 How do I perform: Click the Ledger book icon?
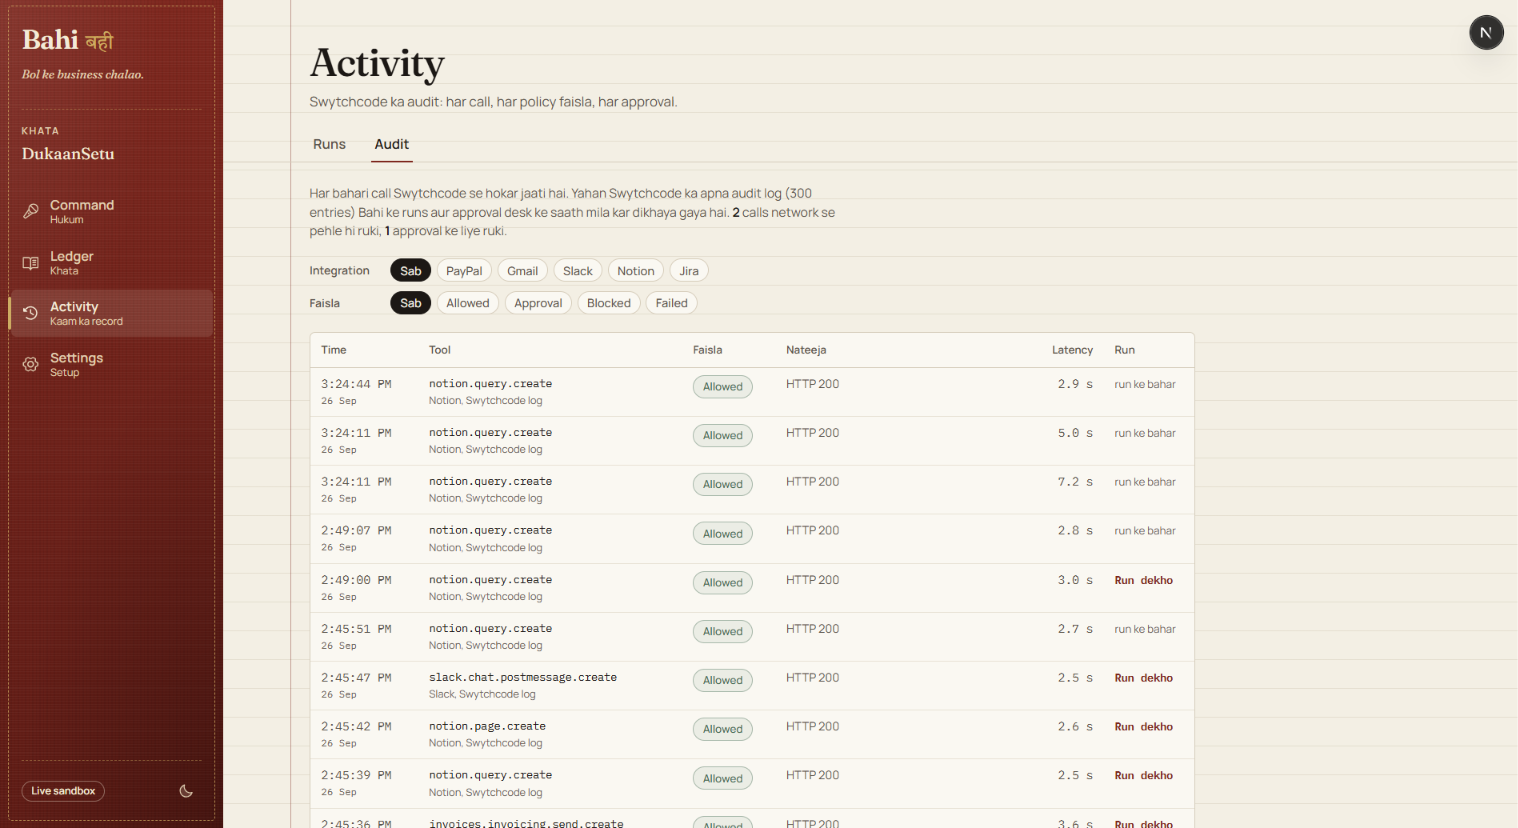coord(31,263)
